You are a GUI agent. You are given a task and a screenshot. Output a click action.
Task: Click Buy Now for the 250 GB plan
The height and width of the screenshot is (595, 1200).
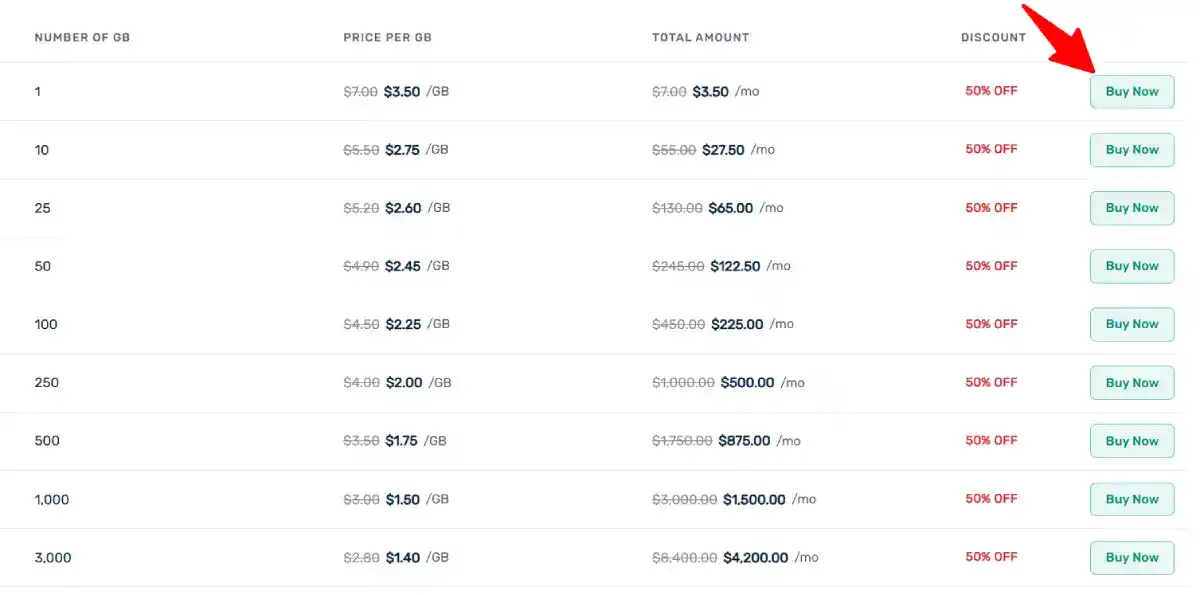[x=1131, y=382]
